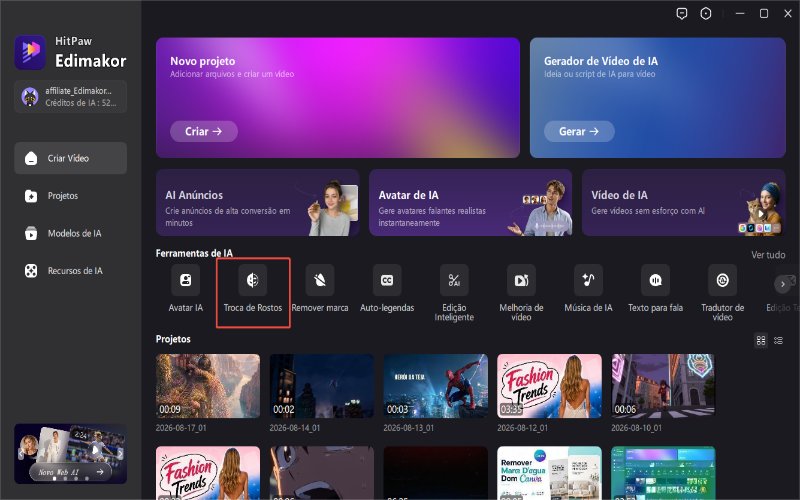800x500 pixels.
Task: Open Modelos de IA in sidebar
Action: 70,233
